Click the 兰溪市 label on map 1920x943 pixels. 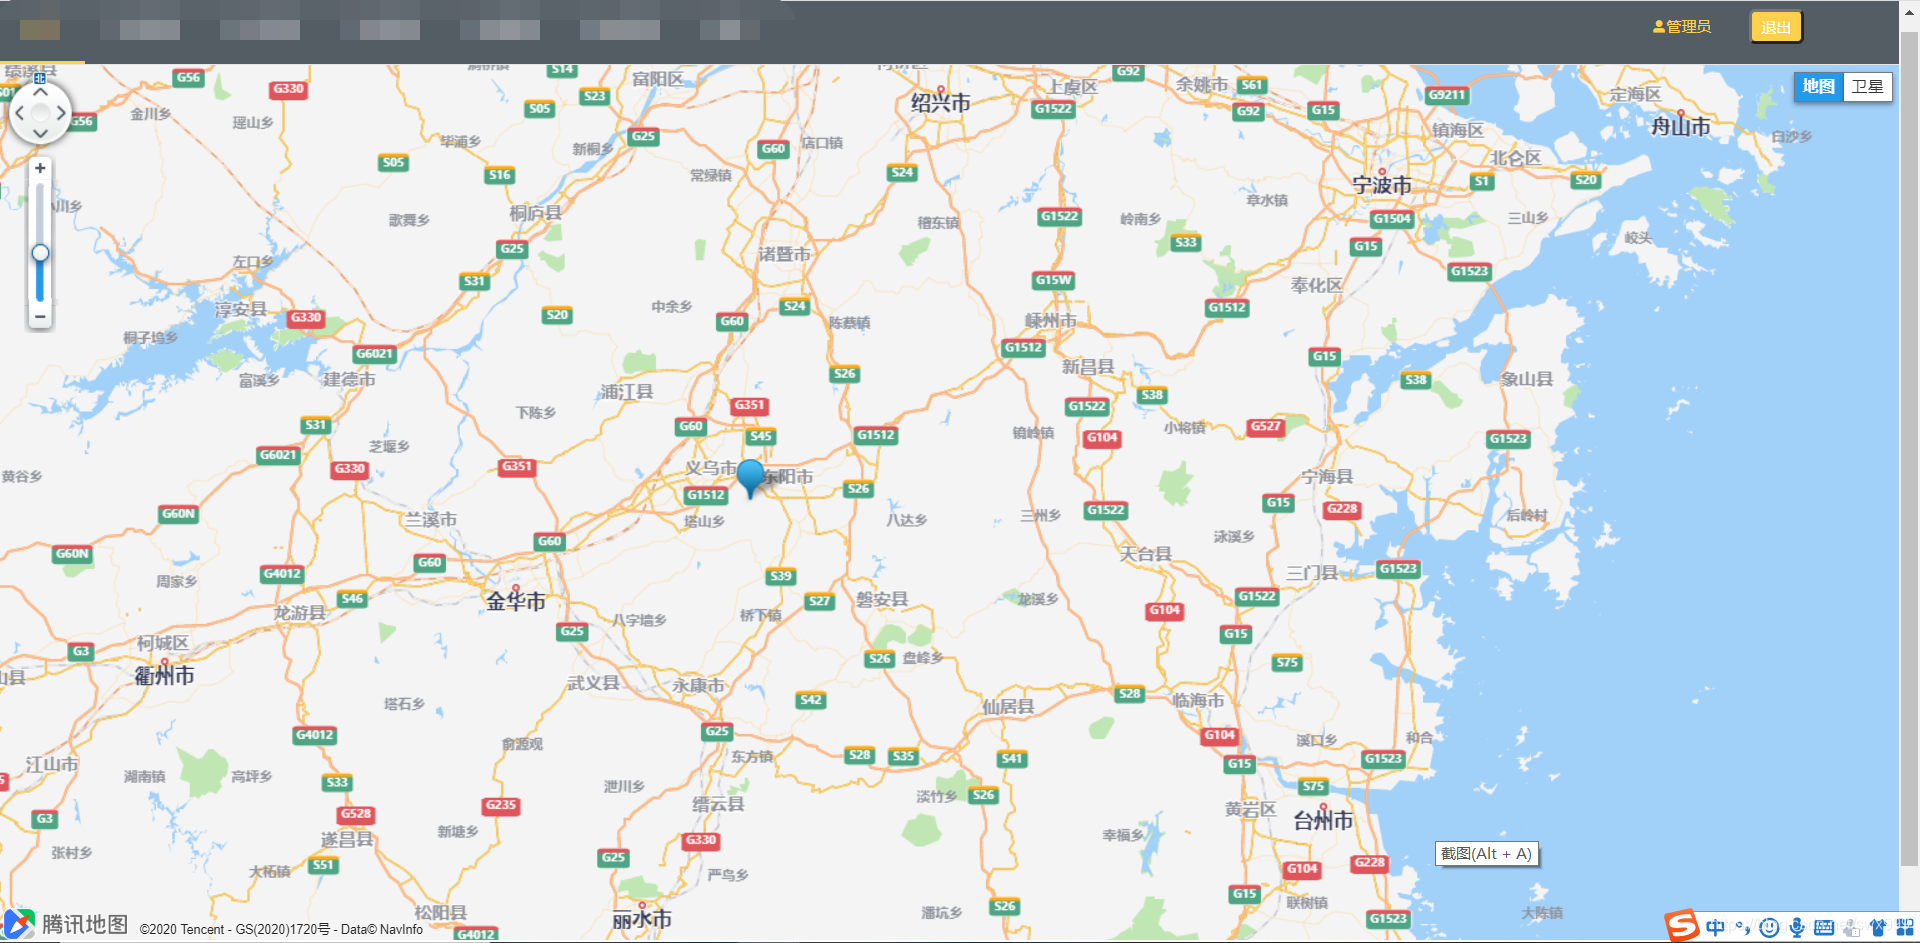pos(430,519)
